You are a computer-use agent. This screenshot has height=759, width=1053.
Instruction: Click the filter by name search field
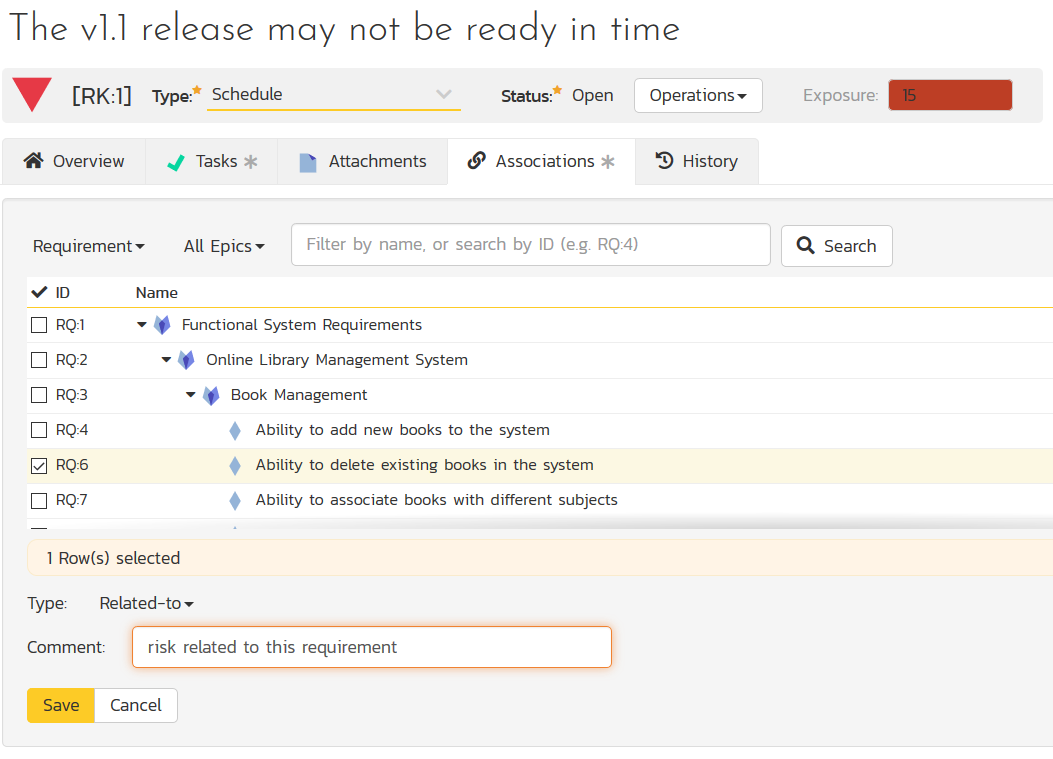tap(530, 245)
